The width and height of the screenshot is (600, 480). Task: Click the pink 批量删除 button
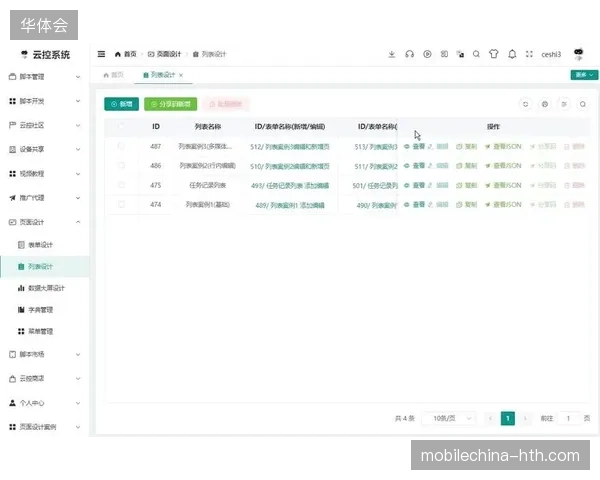click(x=226, y=104)
